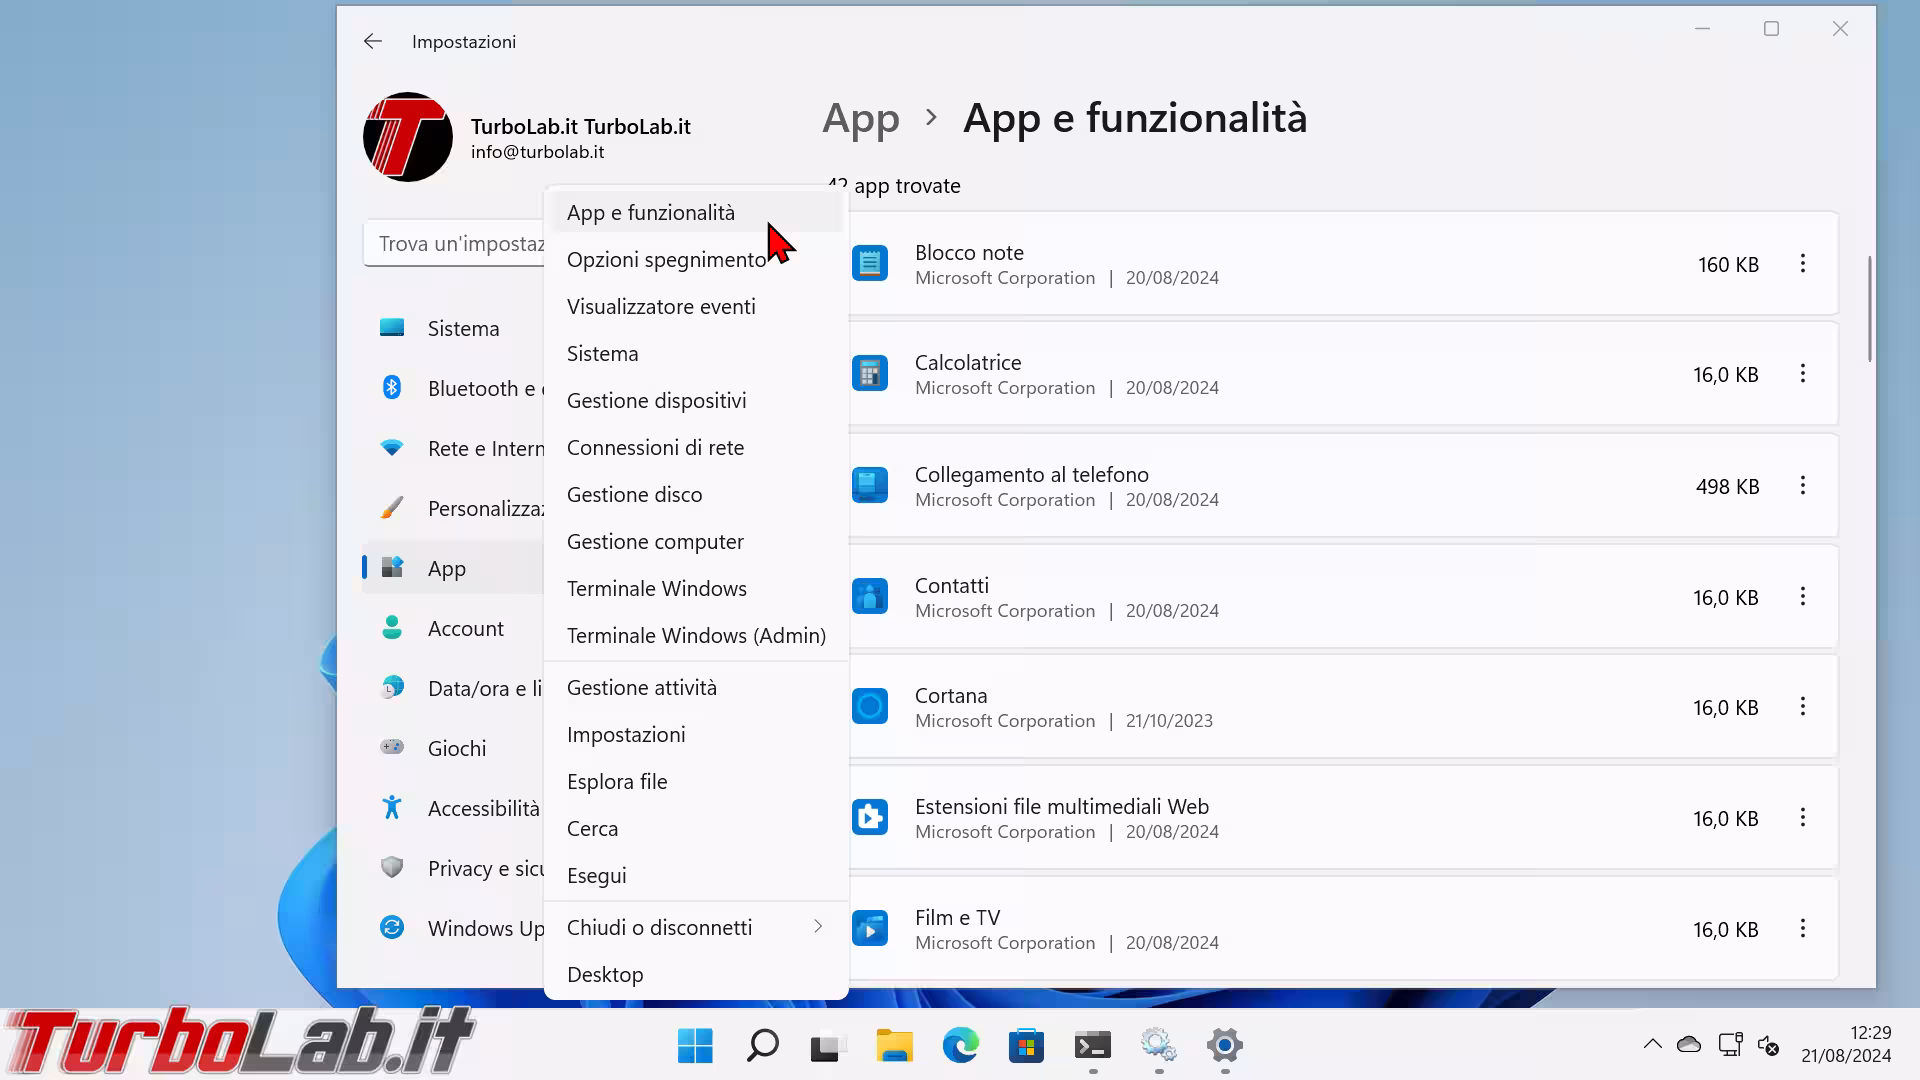
Task: Select Gestione attività in the menu
Action: pyautogui.click(x=641, y=687)
